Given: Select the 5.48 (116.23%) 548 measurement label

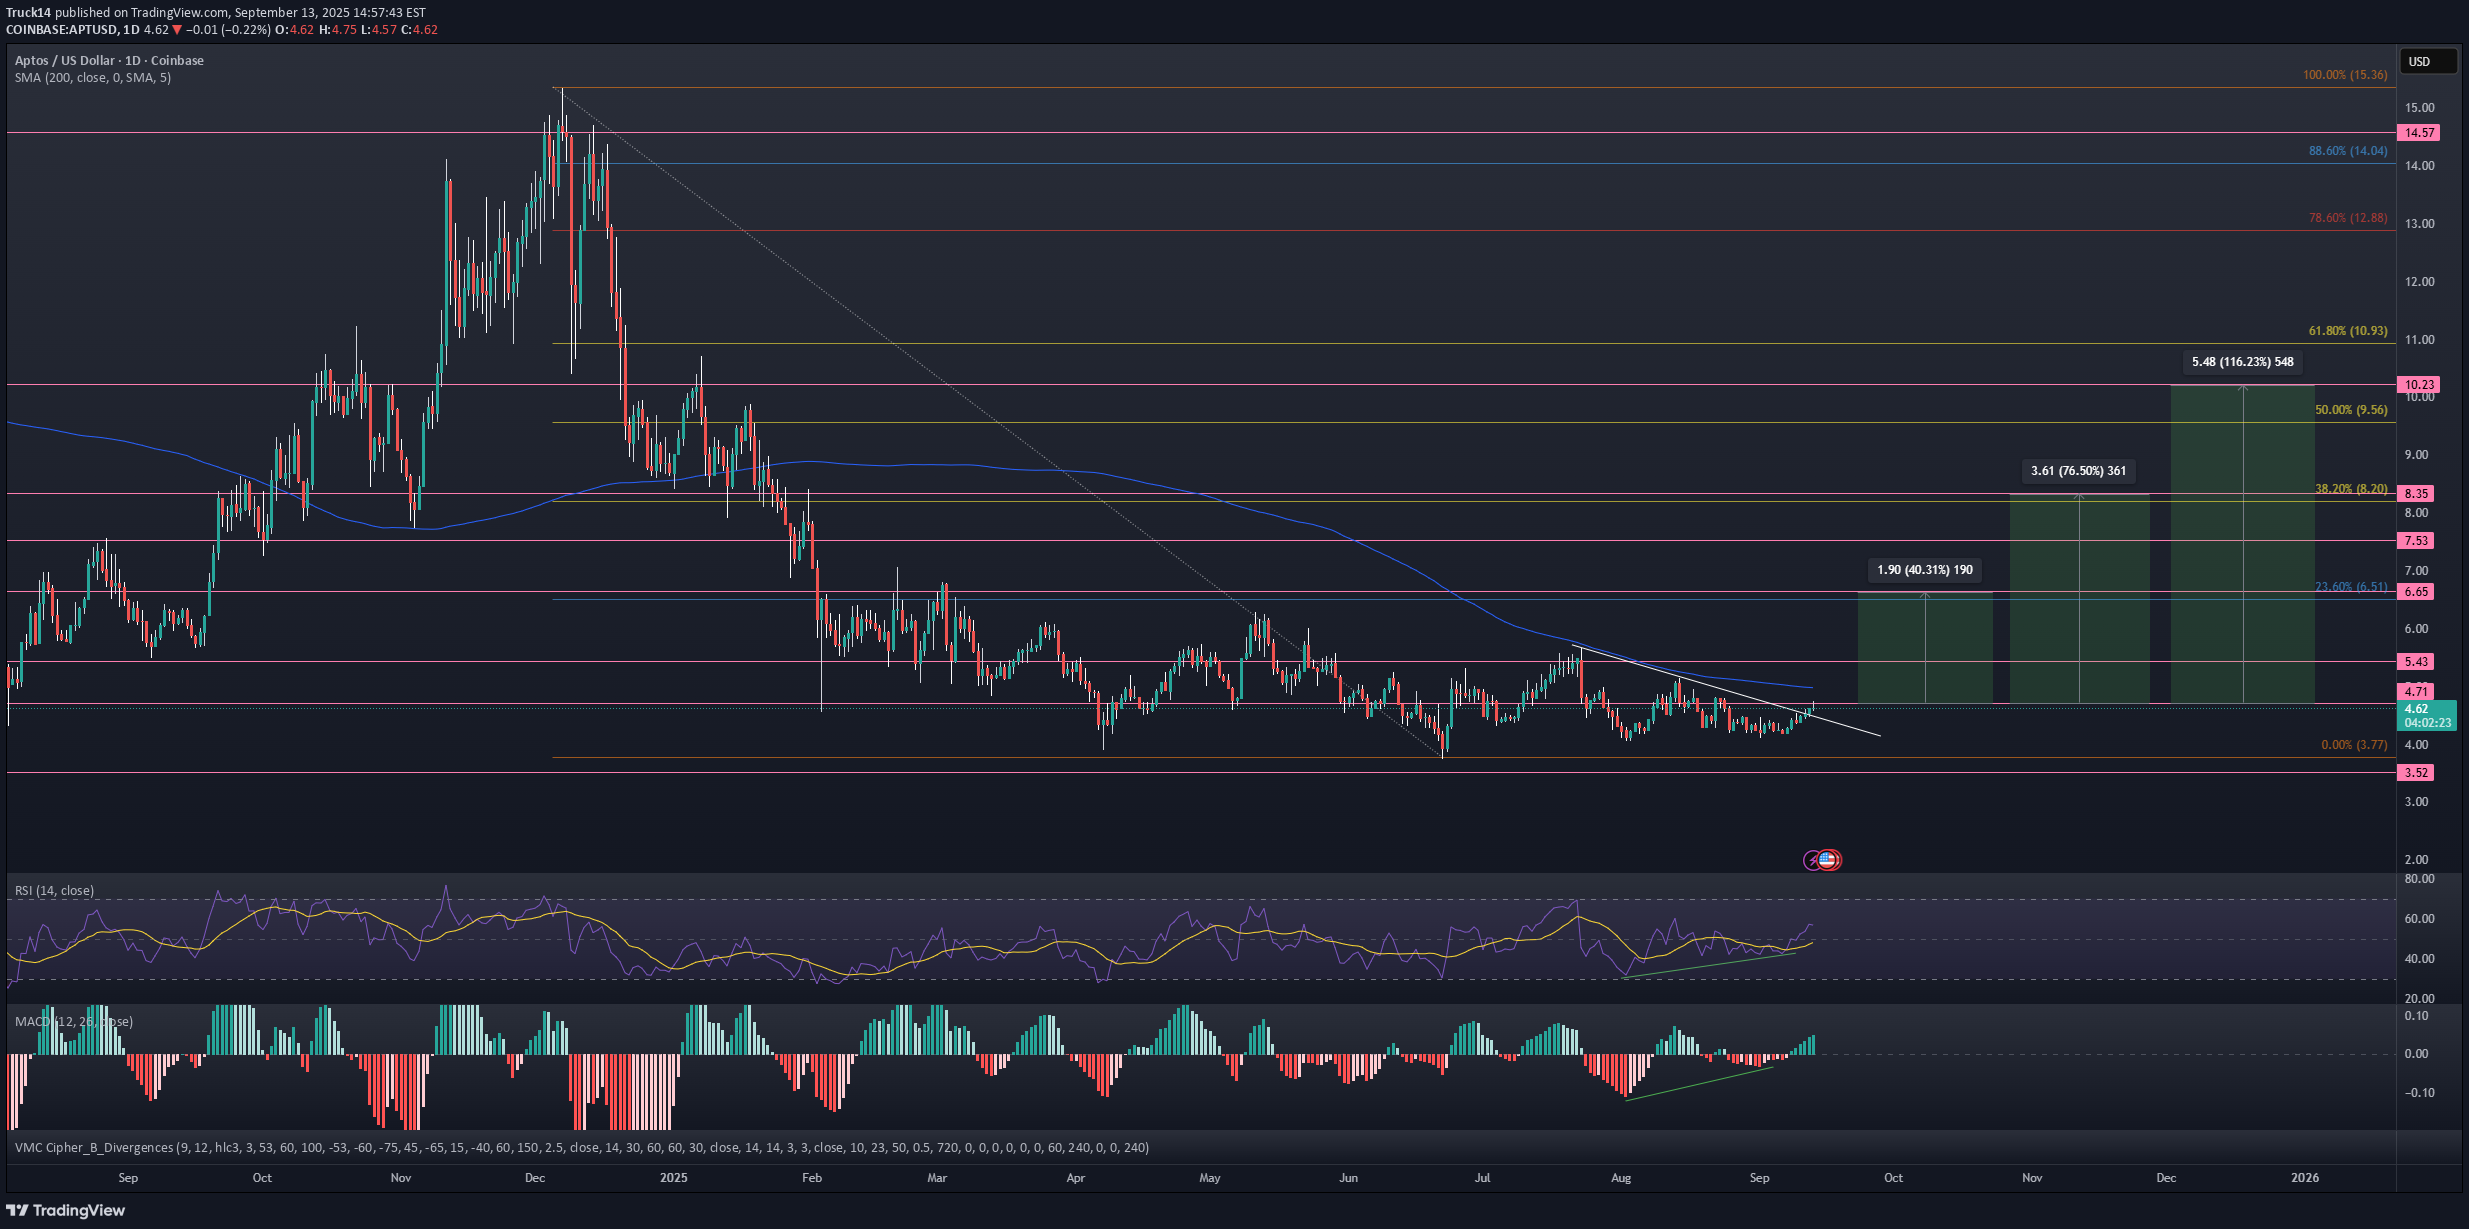Looking at the screenshot, I should [x=2243, y=362].
